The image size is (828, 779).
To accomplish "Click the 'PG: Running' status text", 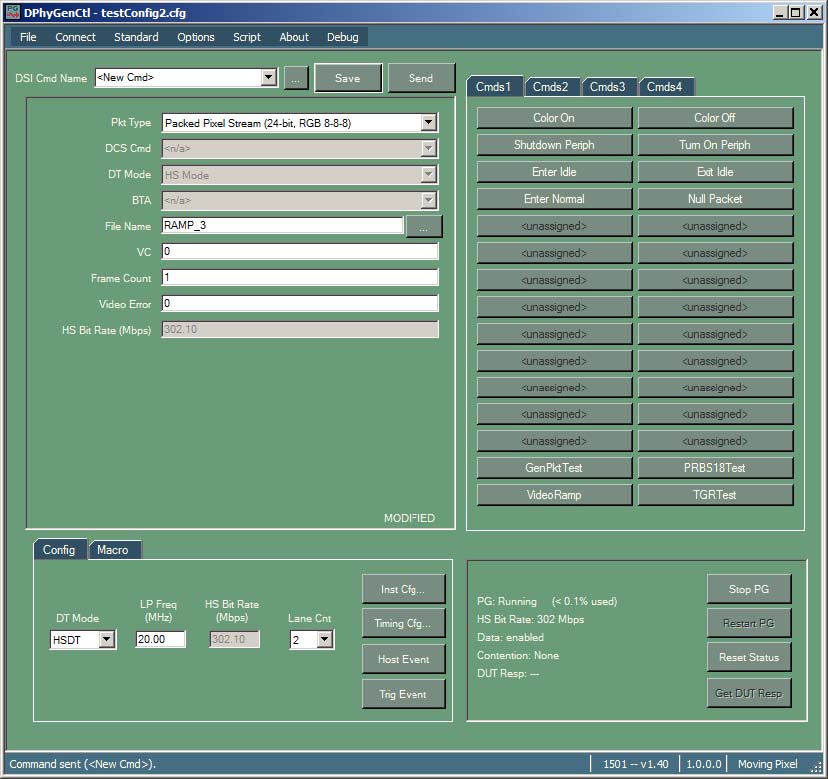I will [506, 601].
